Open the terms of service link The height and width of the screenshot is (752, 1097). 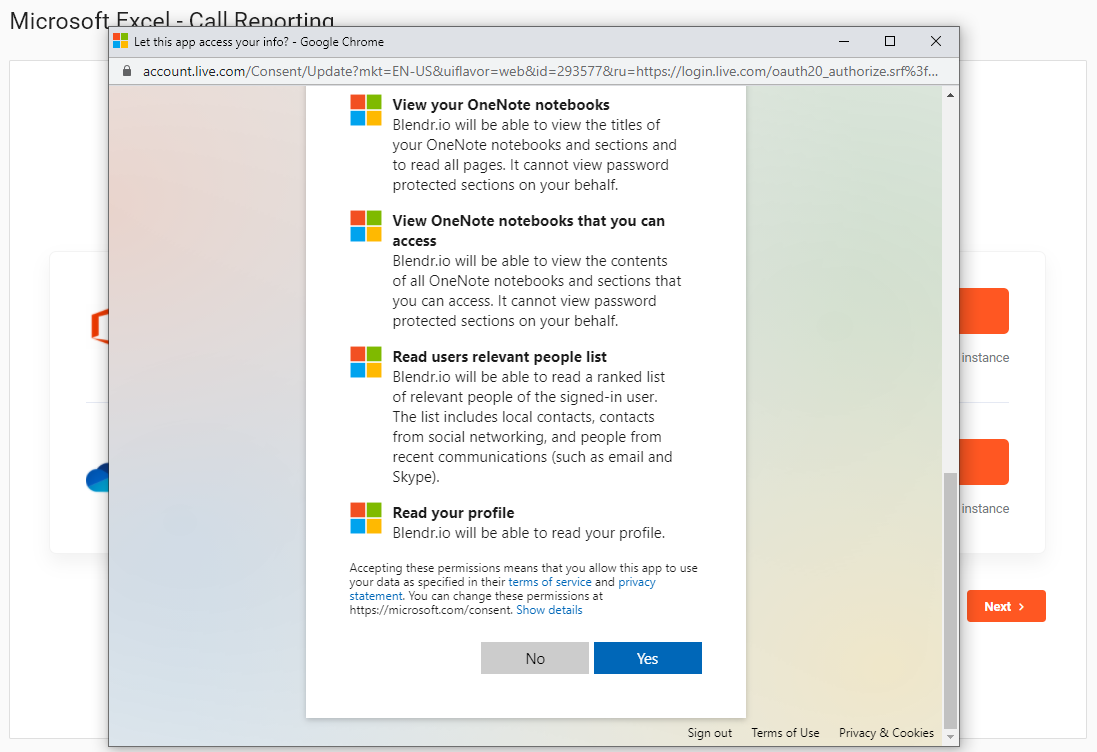(x=550, y=582)
